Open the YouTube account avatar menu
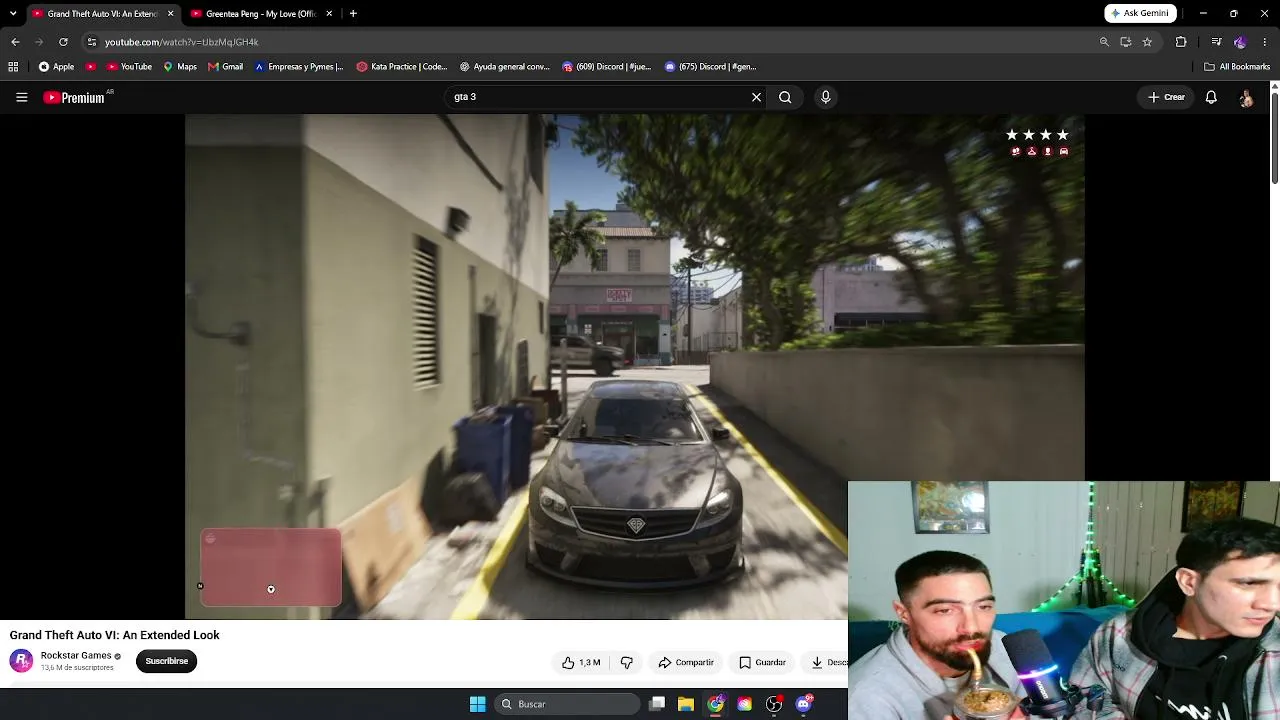The width and height of the screenshot is (1280, 720). (x=1246, y=97)
